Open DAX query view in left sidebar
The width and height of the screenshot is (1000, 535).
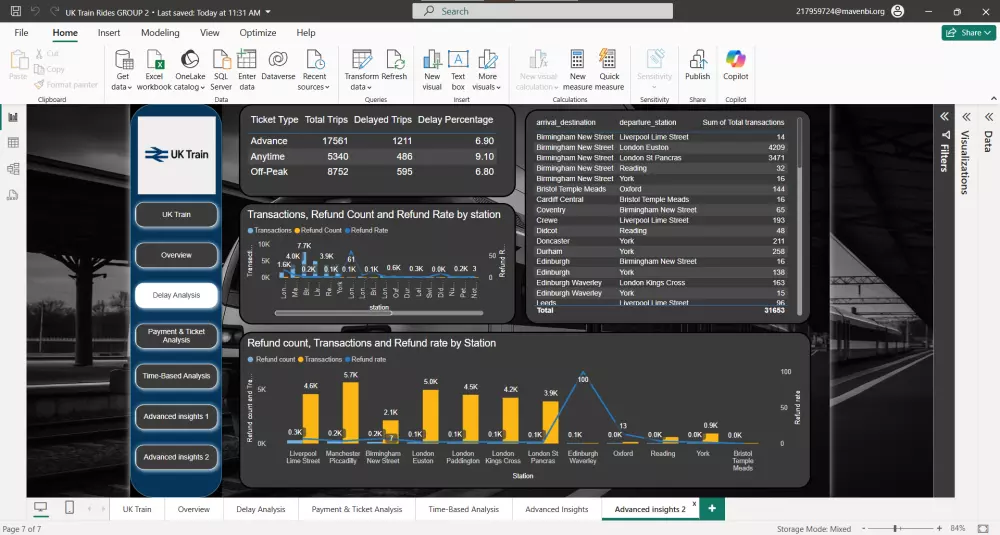coord(13,195)
